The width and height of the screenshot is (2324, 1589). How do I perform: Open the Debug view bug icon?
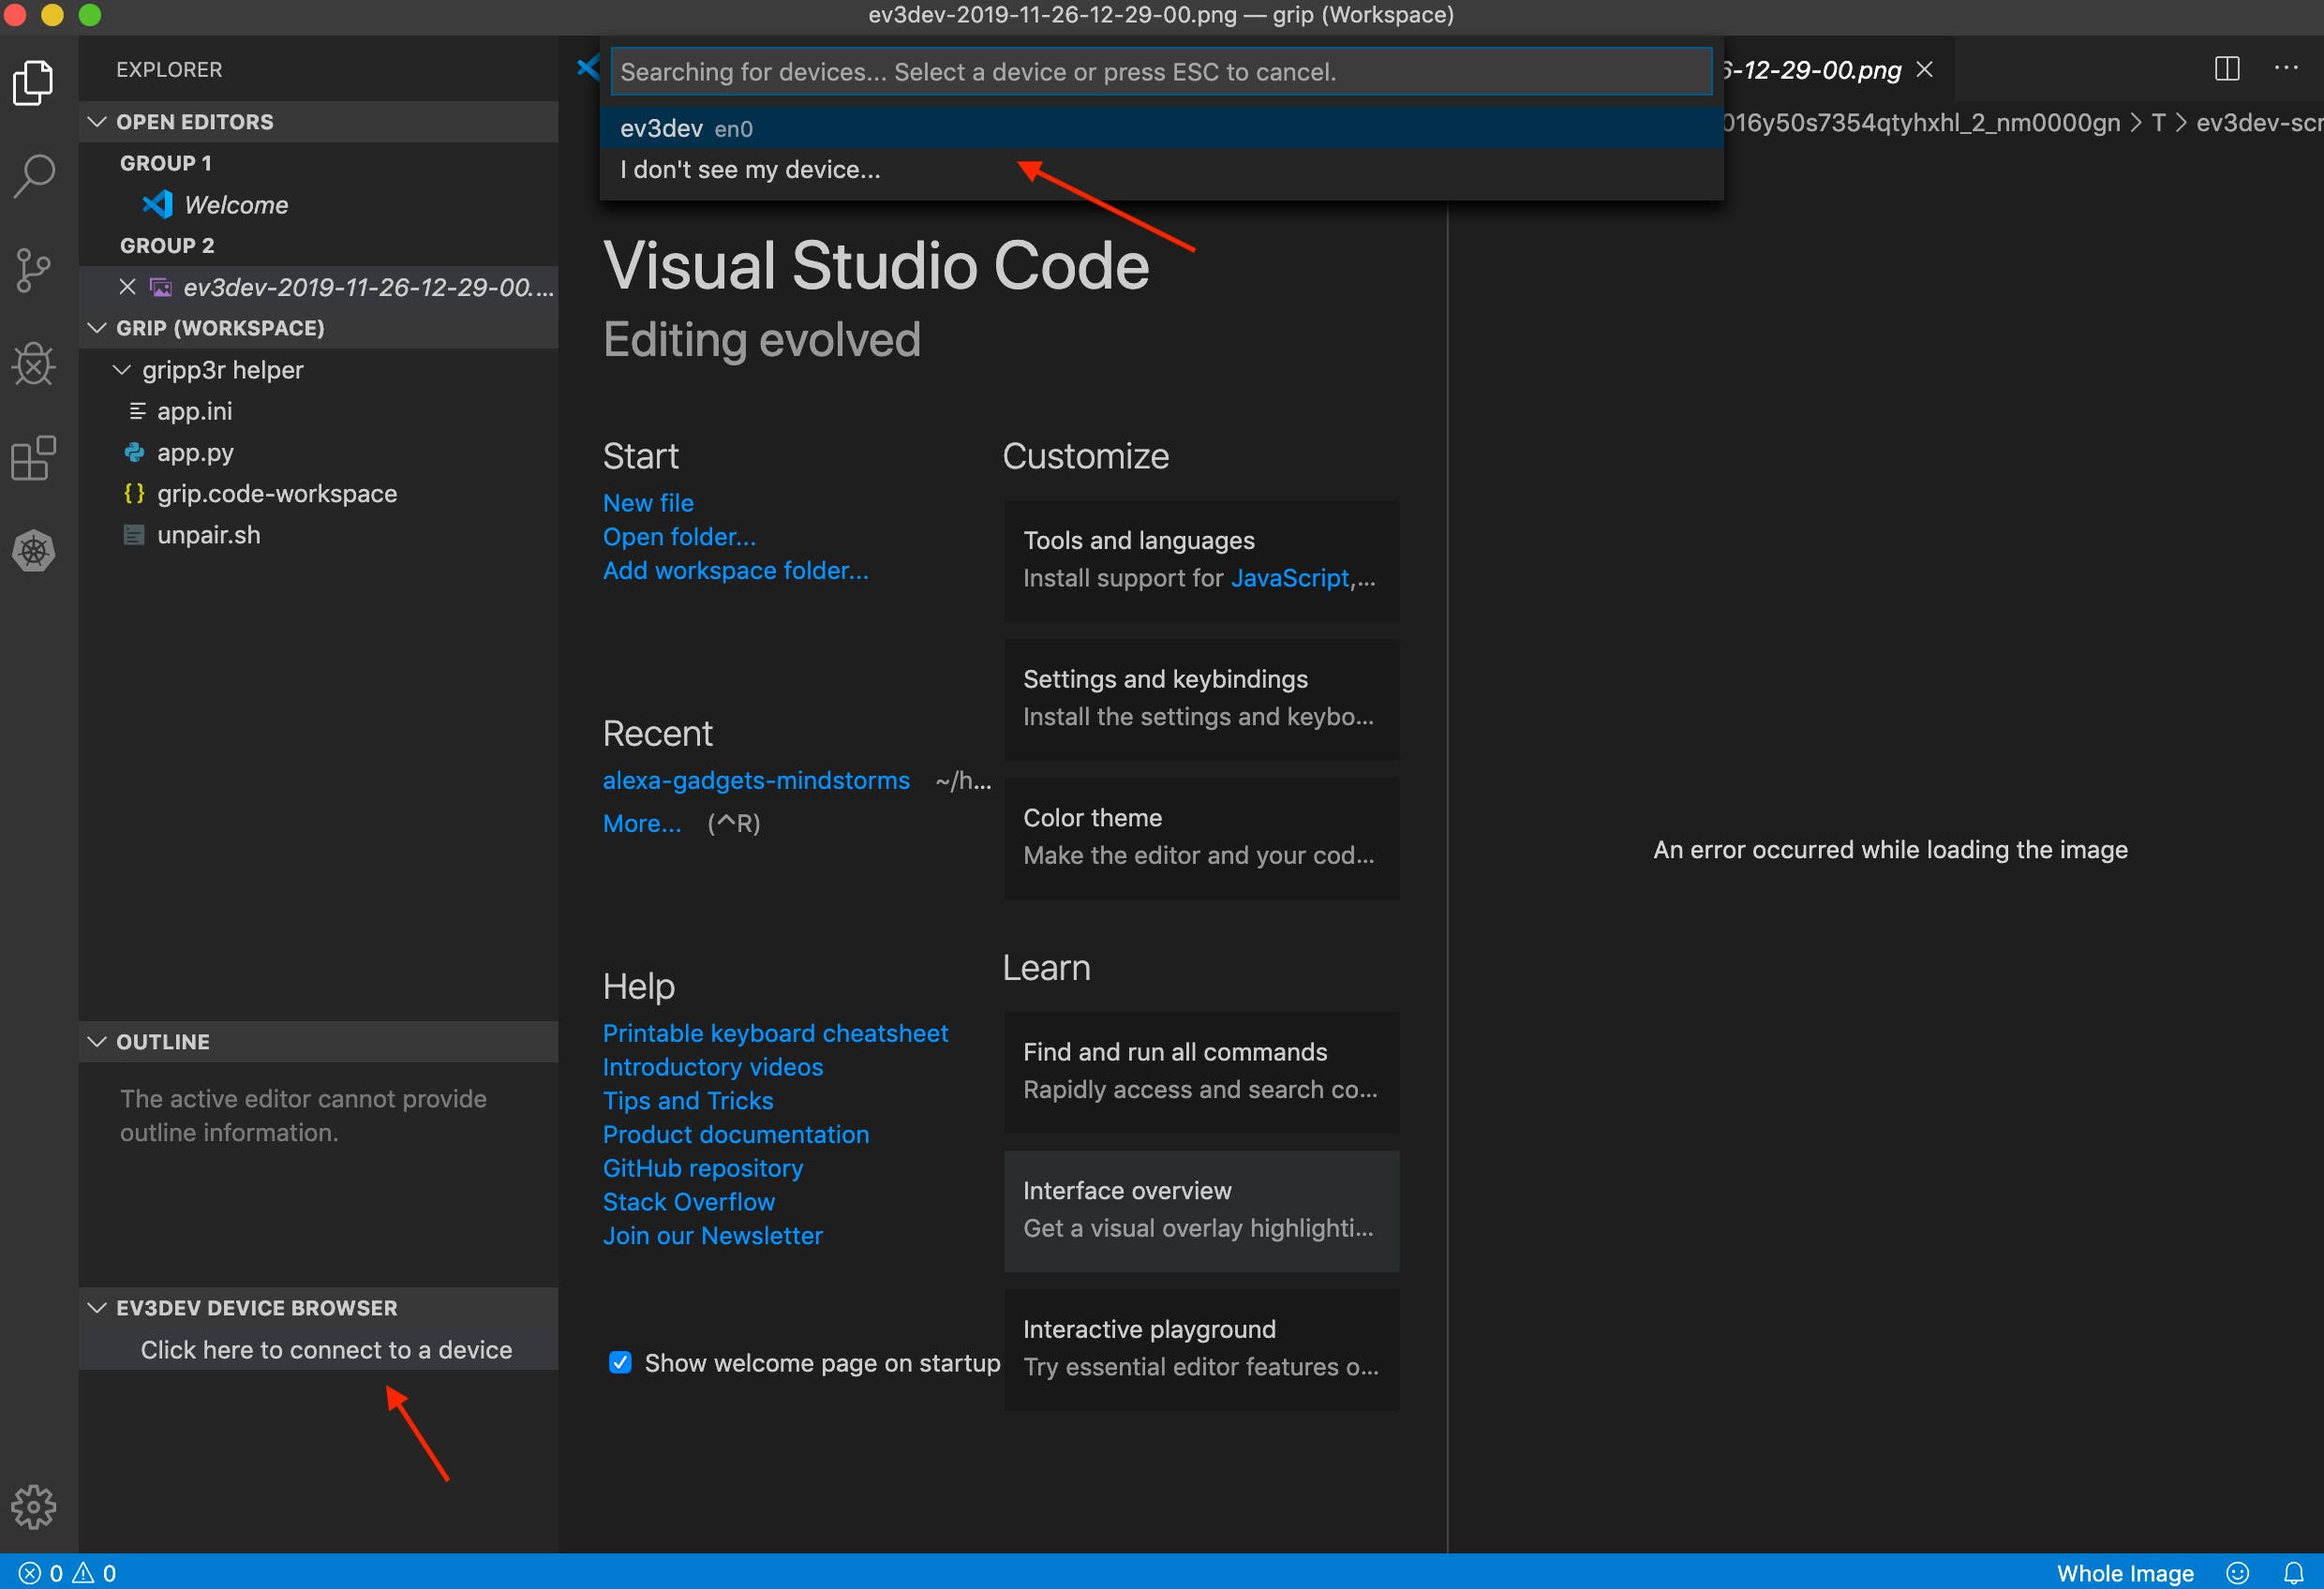34,364
